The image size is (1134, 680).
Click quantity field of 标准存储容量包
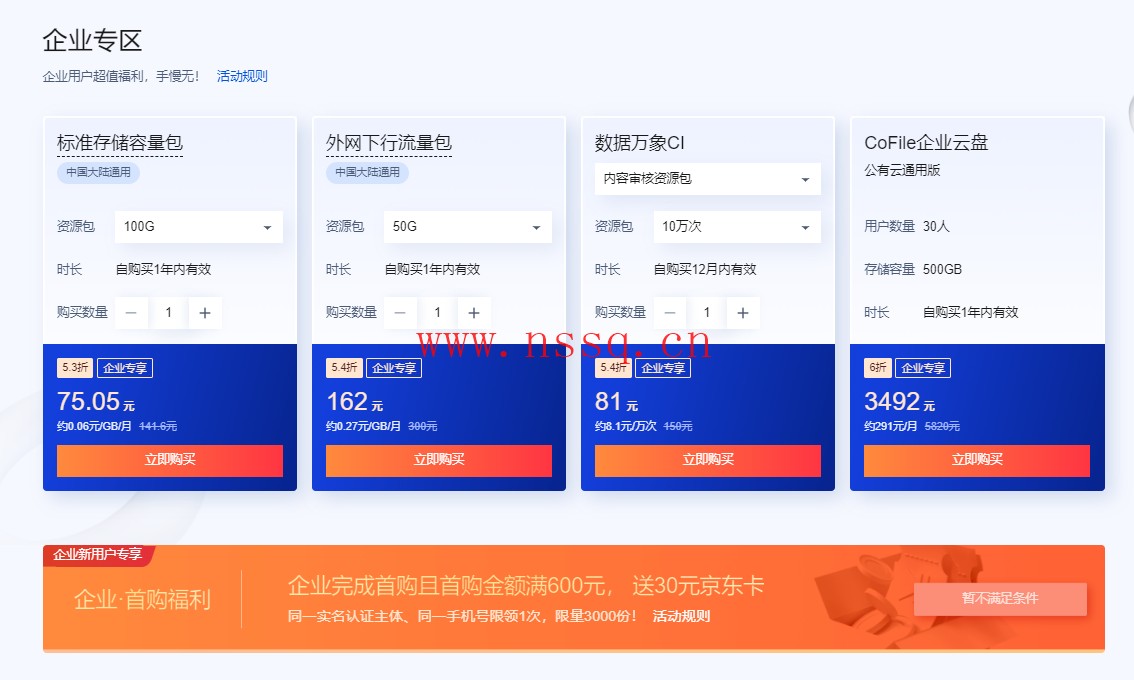click(169, 313)
